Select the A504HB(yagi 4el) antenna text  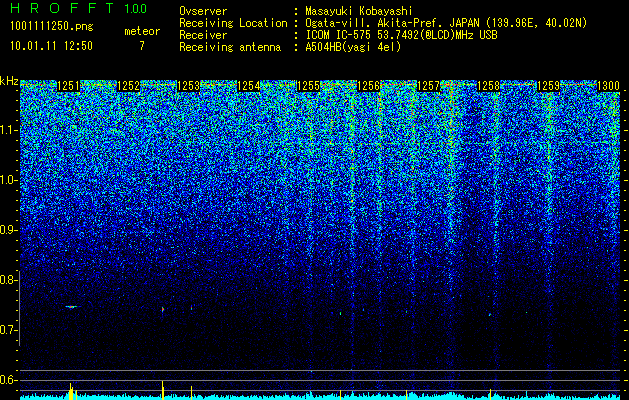coord(353,47)
